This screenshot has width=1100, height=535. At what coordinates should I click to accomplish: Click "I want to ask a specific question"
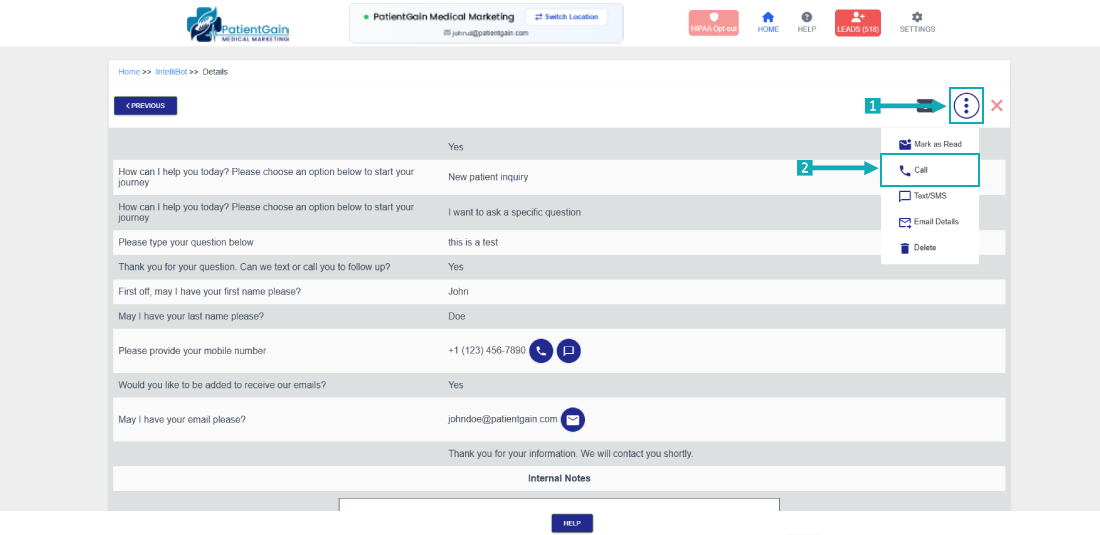(x=514, y=212)
